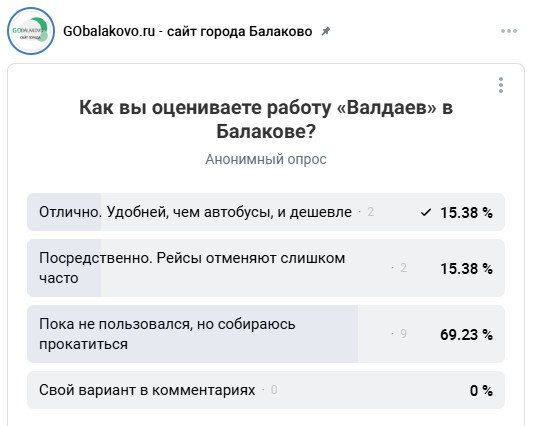This screenshot has height=426, width=536.
Task: Click vote count 9 on third option
Action: tap(403, 334)
